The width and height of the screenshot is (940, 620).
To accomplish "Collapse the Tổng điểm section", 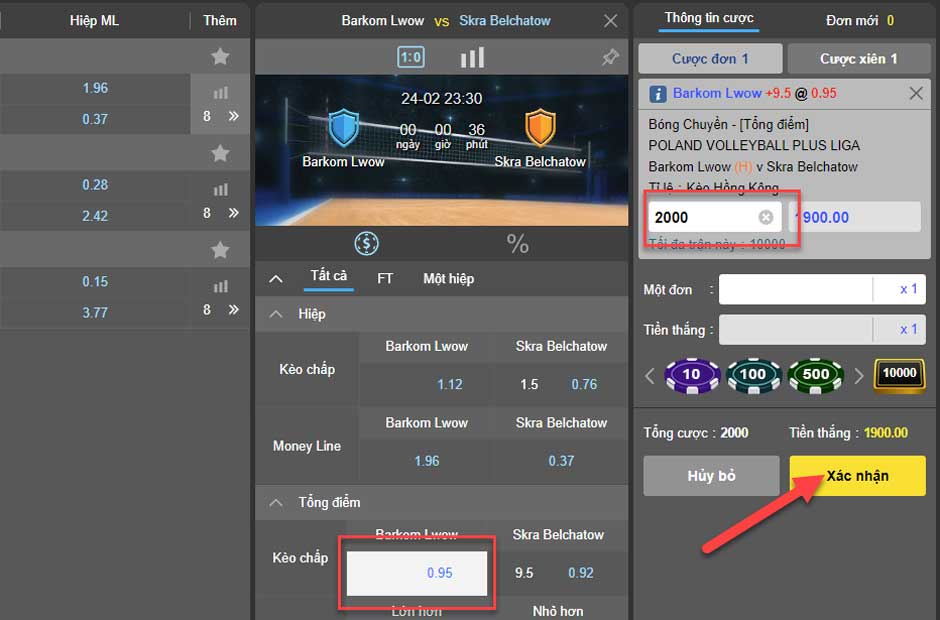I will (276, 502).
